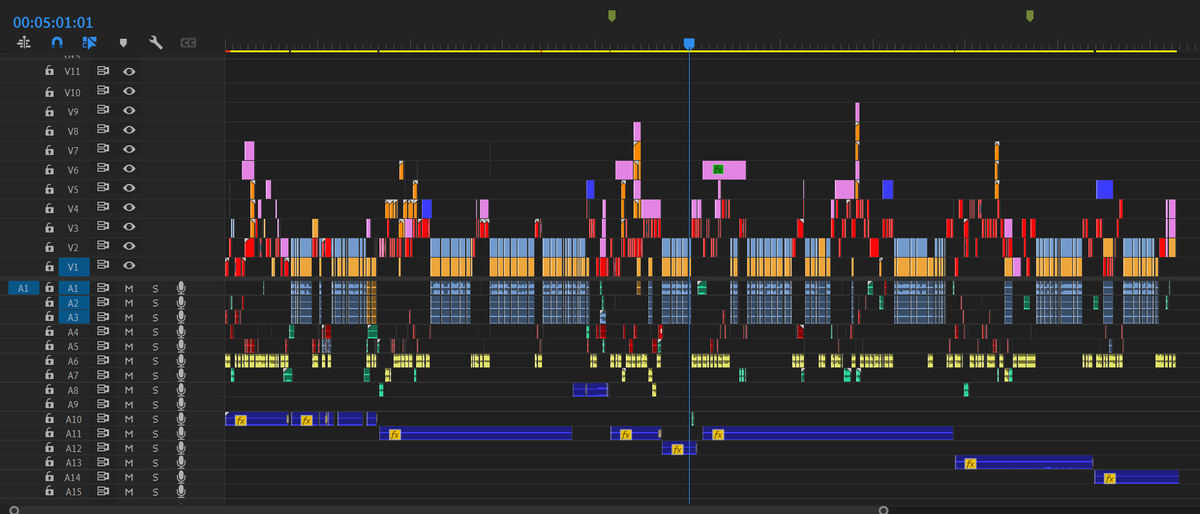Viewport: 1200px width, 514px height.
Task: Select first fx audio clip on A10
Action: (x=257, y=419)
